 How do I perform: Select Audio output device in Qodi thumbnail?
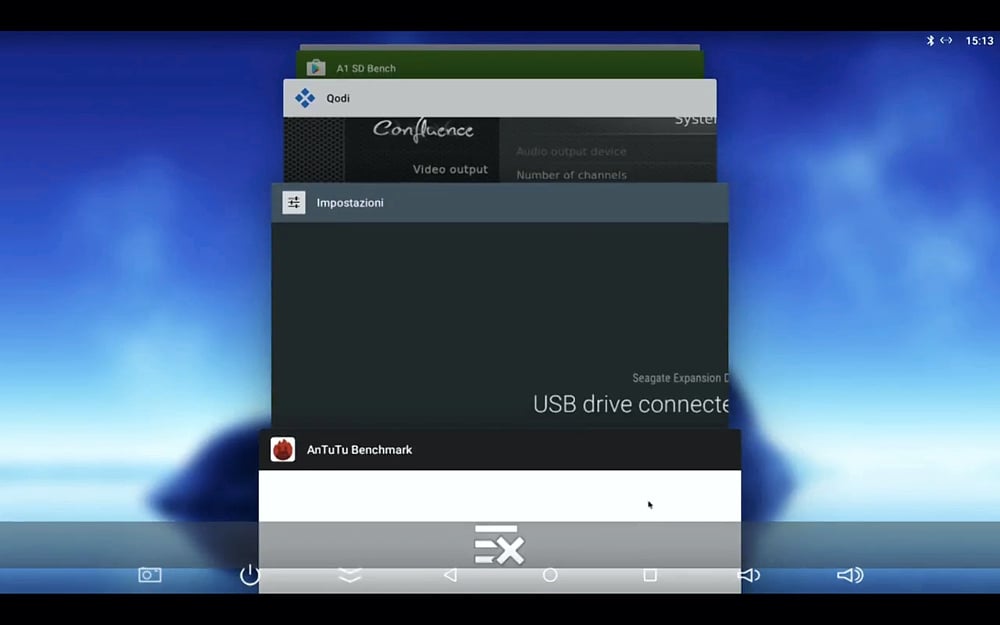pos(571,151)
